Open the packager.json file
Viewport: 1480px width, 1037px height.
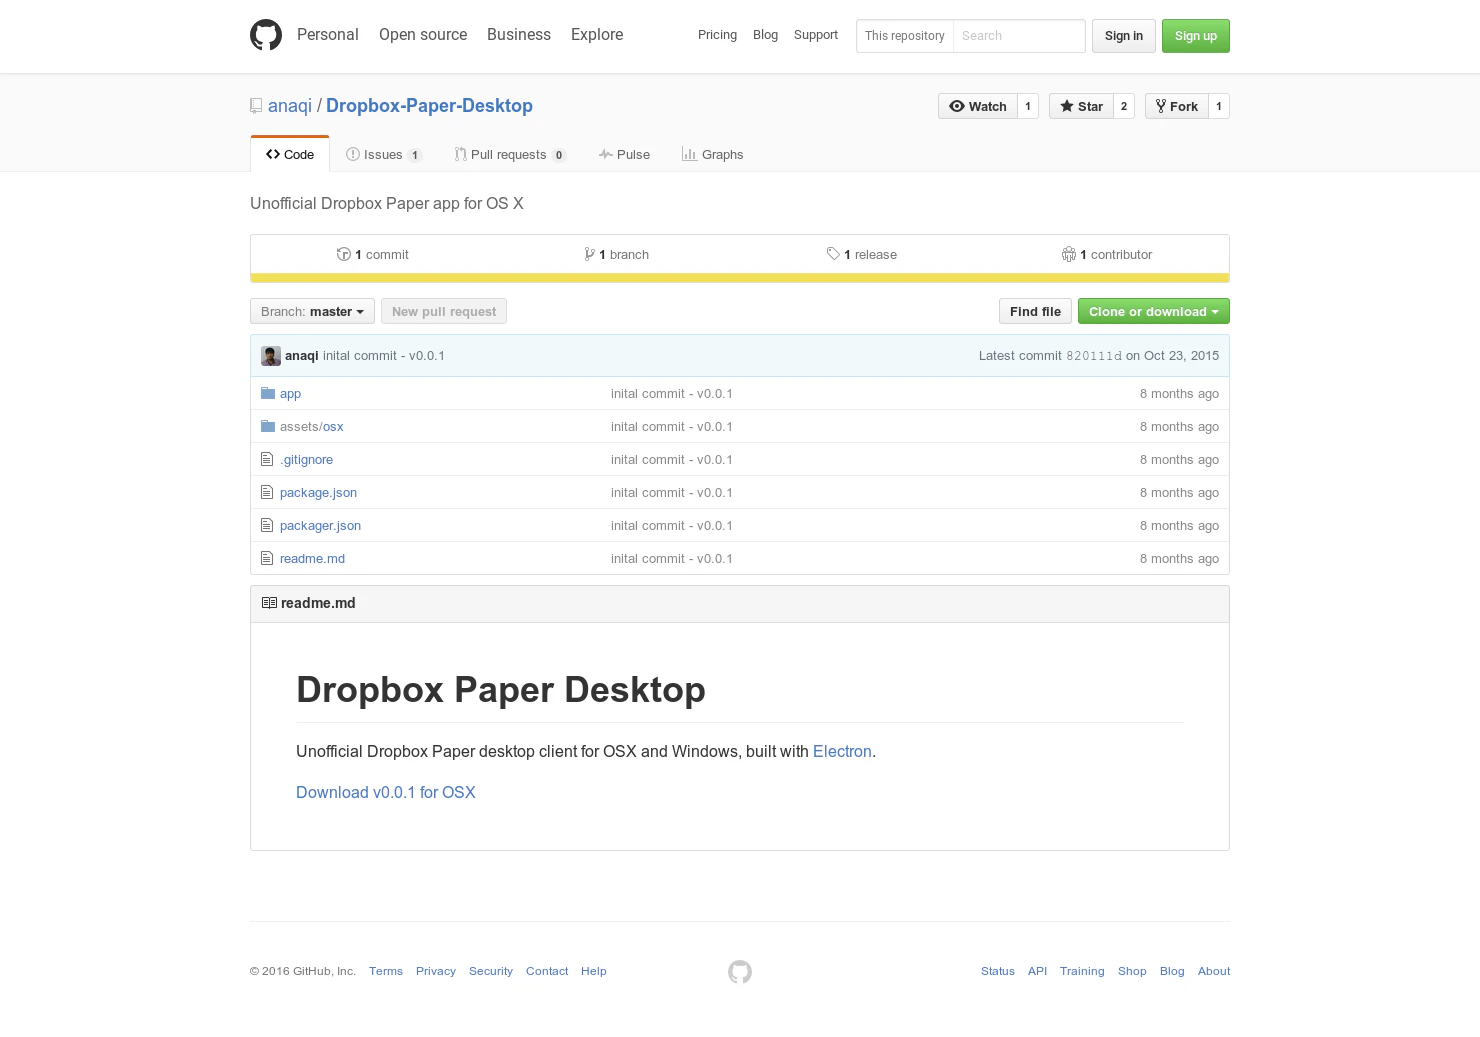click(320, 526)
